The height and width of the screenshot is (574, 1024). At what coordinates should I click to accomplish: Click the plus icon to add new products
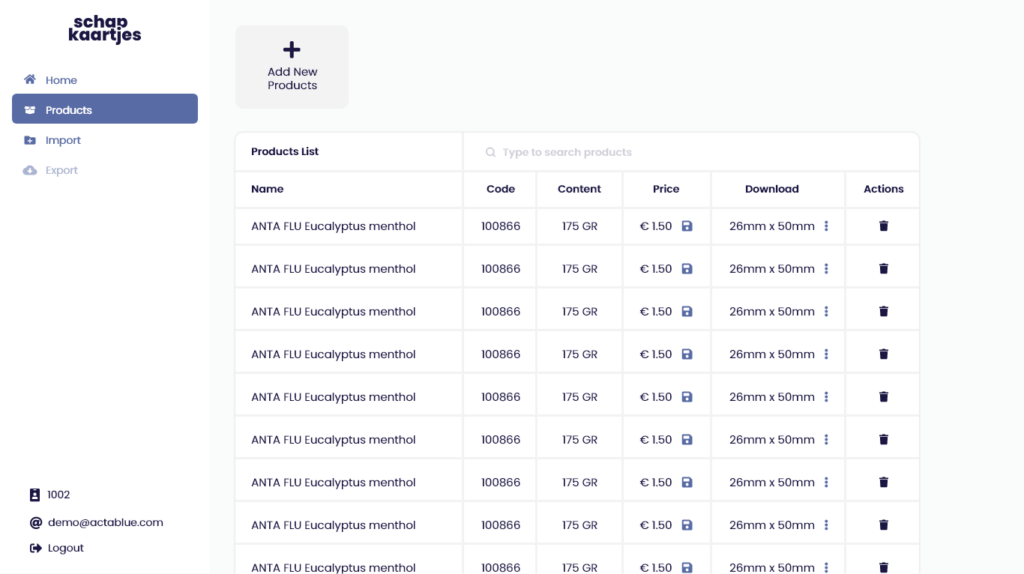pos(292,50)
